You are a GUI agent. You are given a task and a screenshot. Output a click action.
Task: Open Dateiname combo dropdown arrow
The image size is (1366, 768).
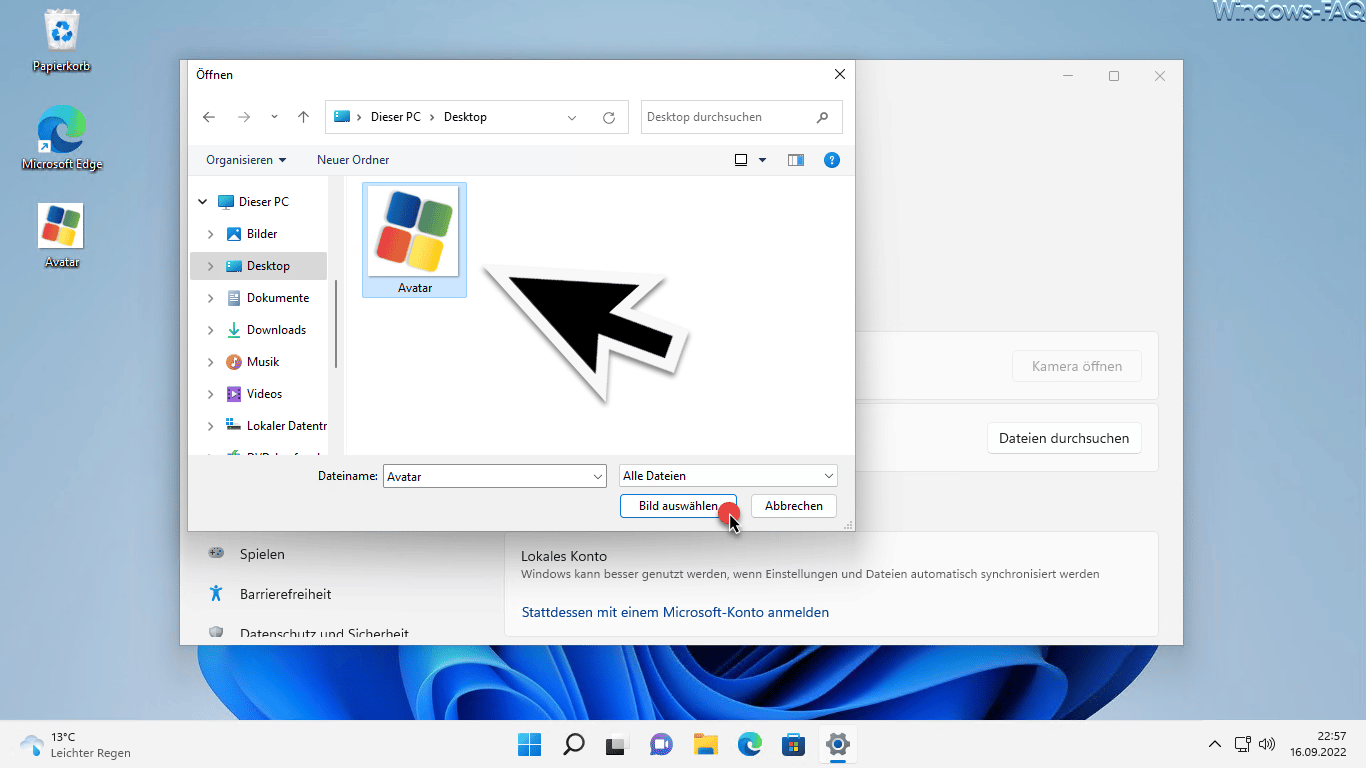click(598, 476)
